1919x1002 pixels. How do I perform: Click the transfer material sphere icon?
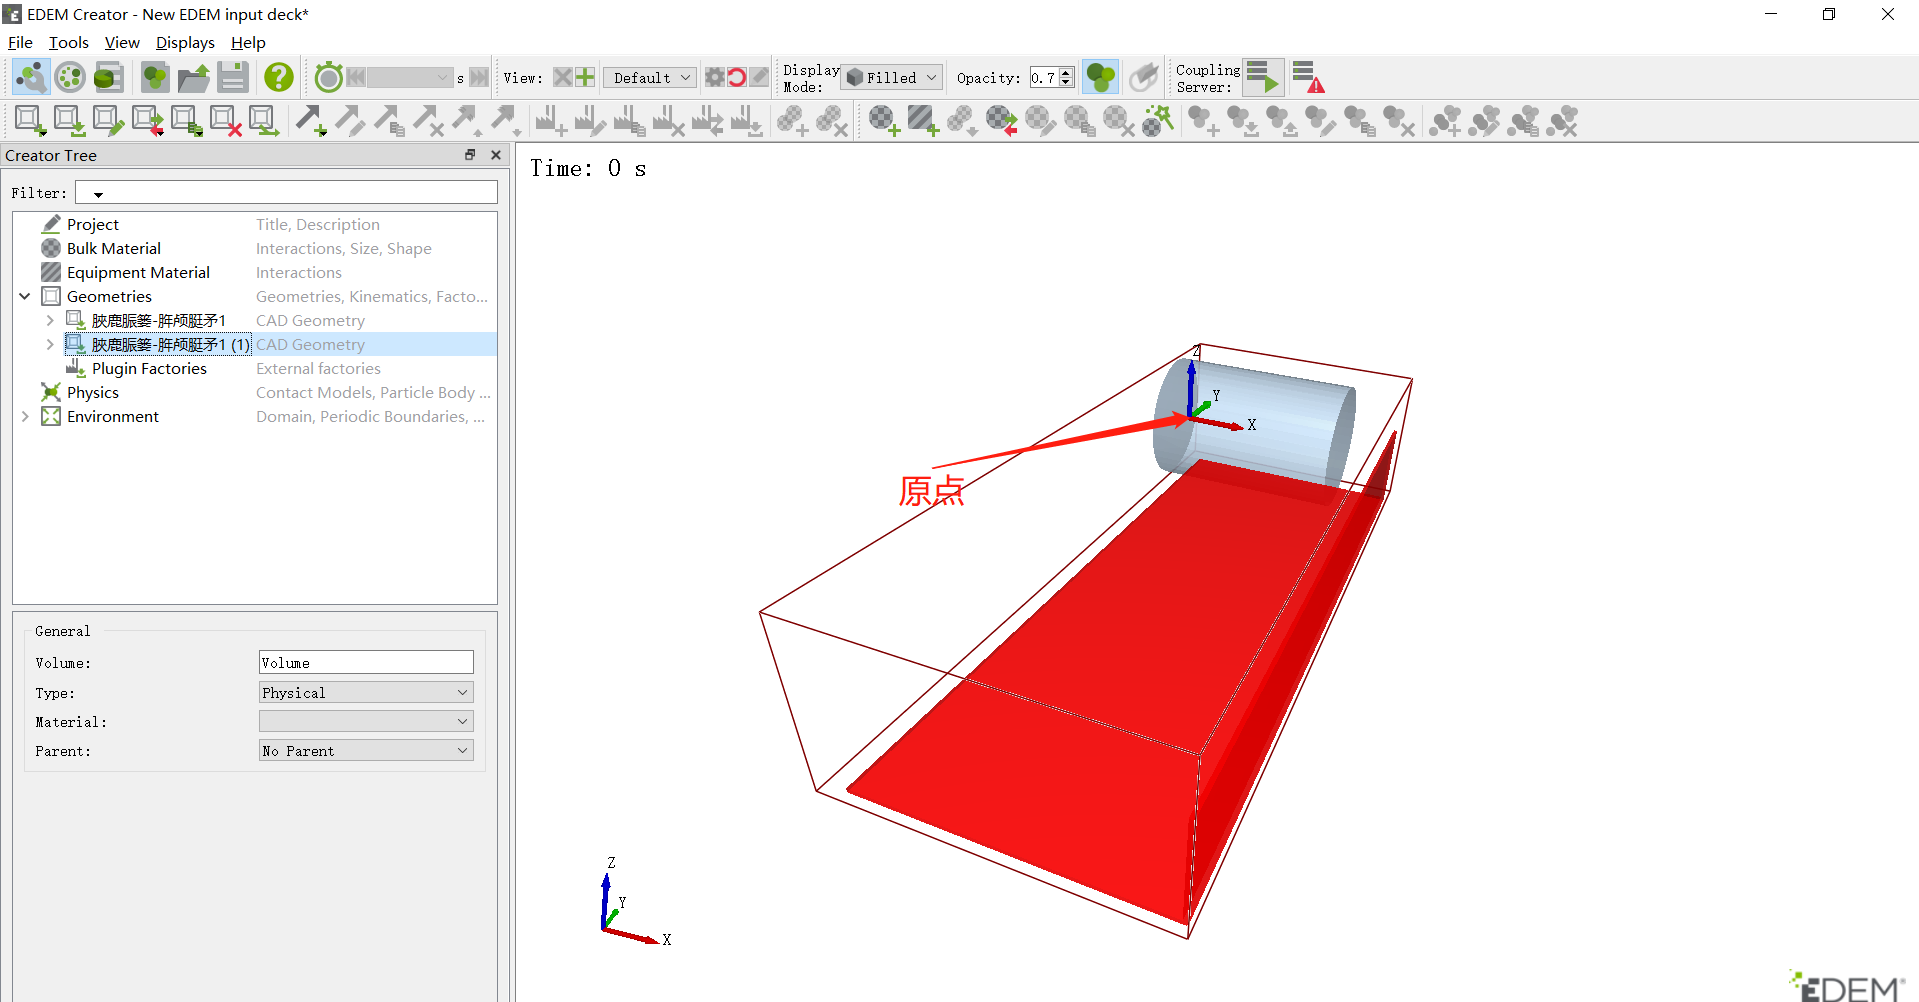click(x=1001, y=121)
